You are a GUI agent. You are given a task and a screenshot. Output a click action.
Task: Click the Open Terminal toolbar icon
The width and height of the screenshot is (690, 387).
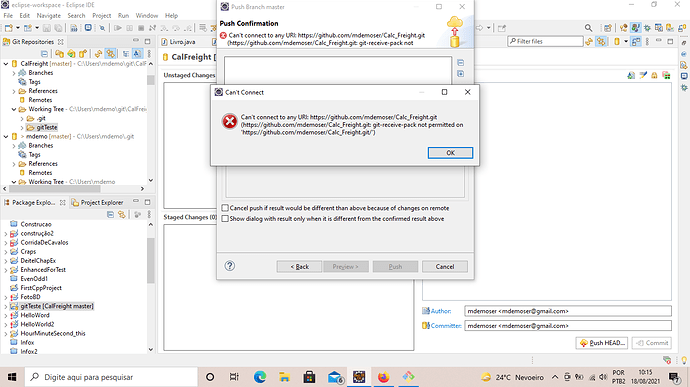(x=88, y=28)
